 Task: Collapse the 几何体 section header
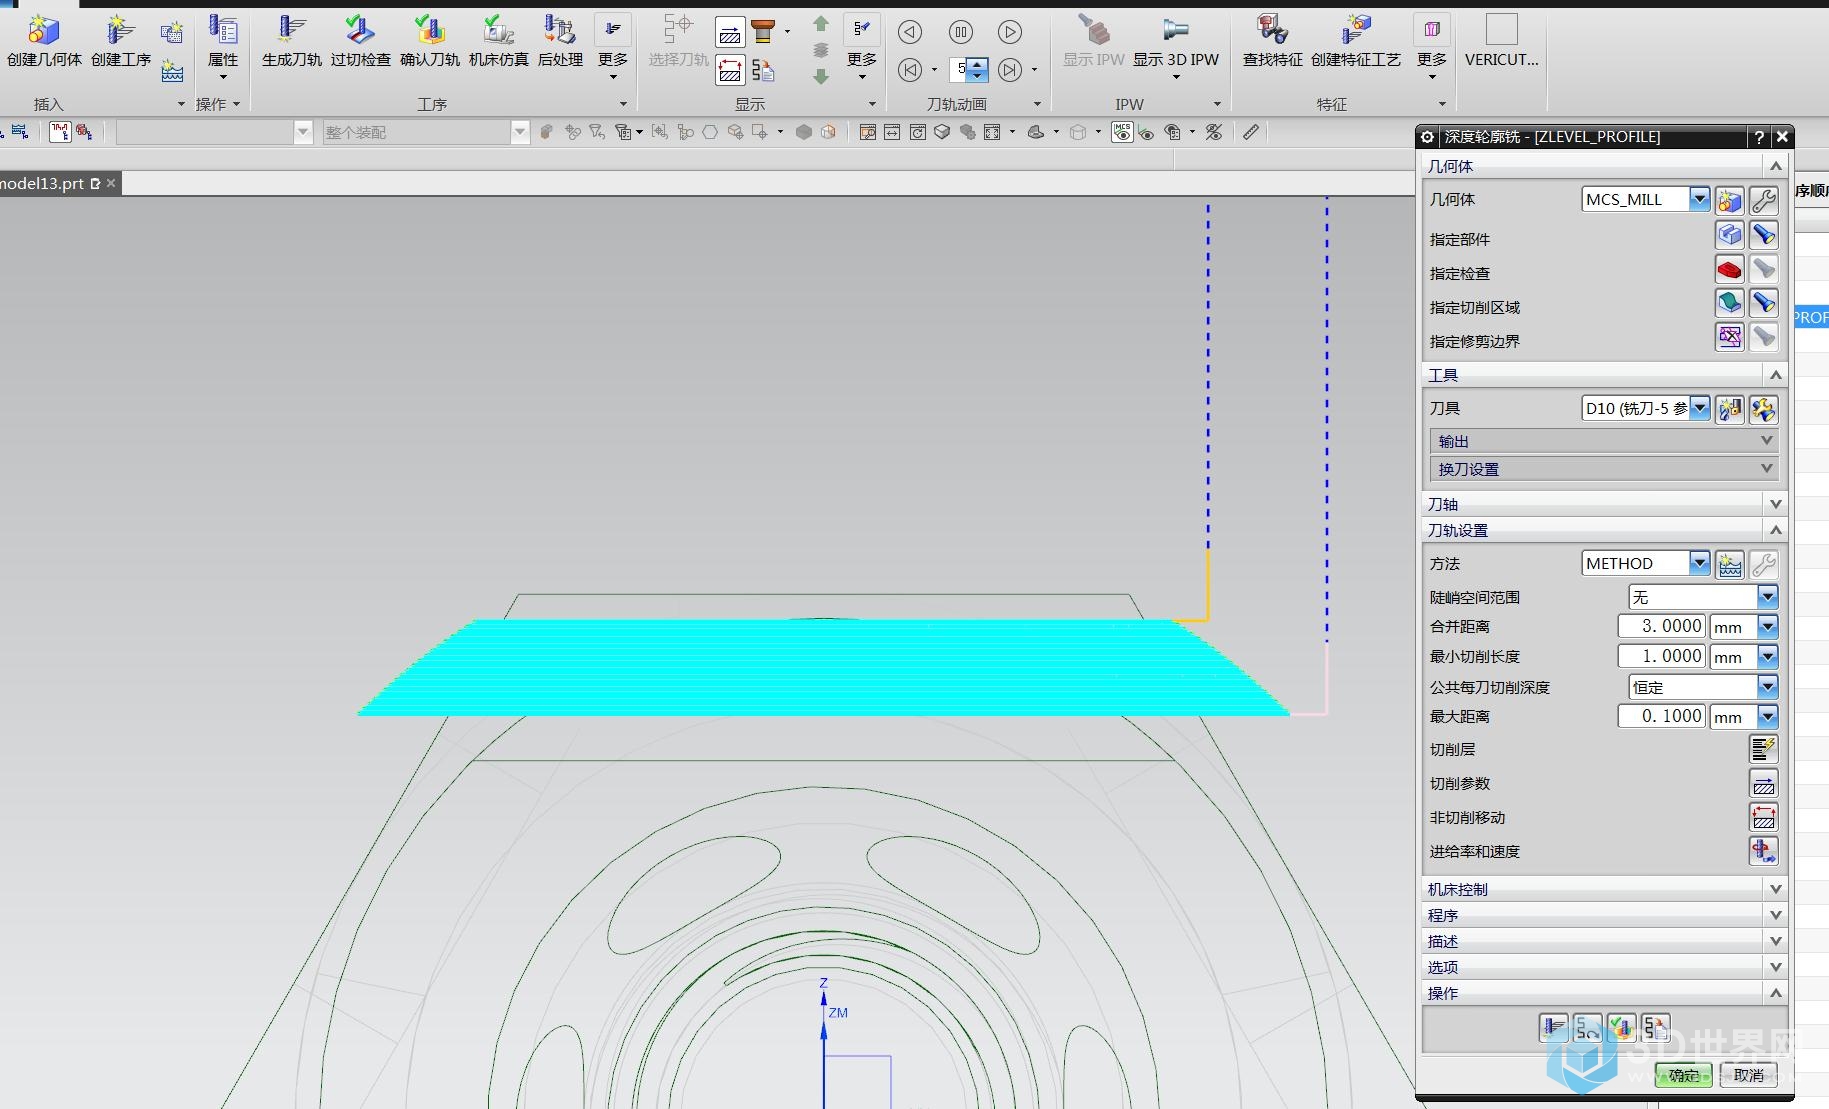(x=1604, y=166)
